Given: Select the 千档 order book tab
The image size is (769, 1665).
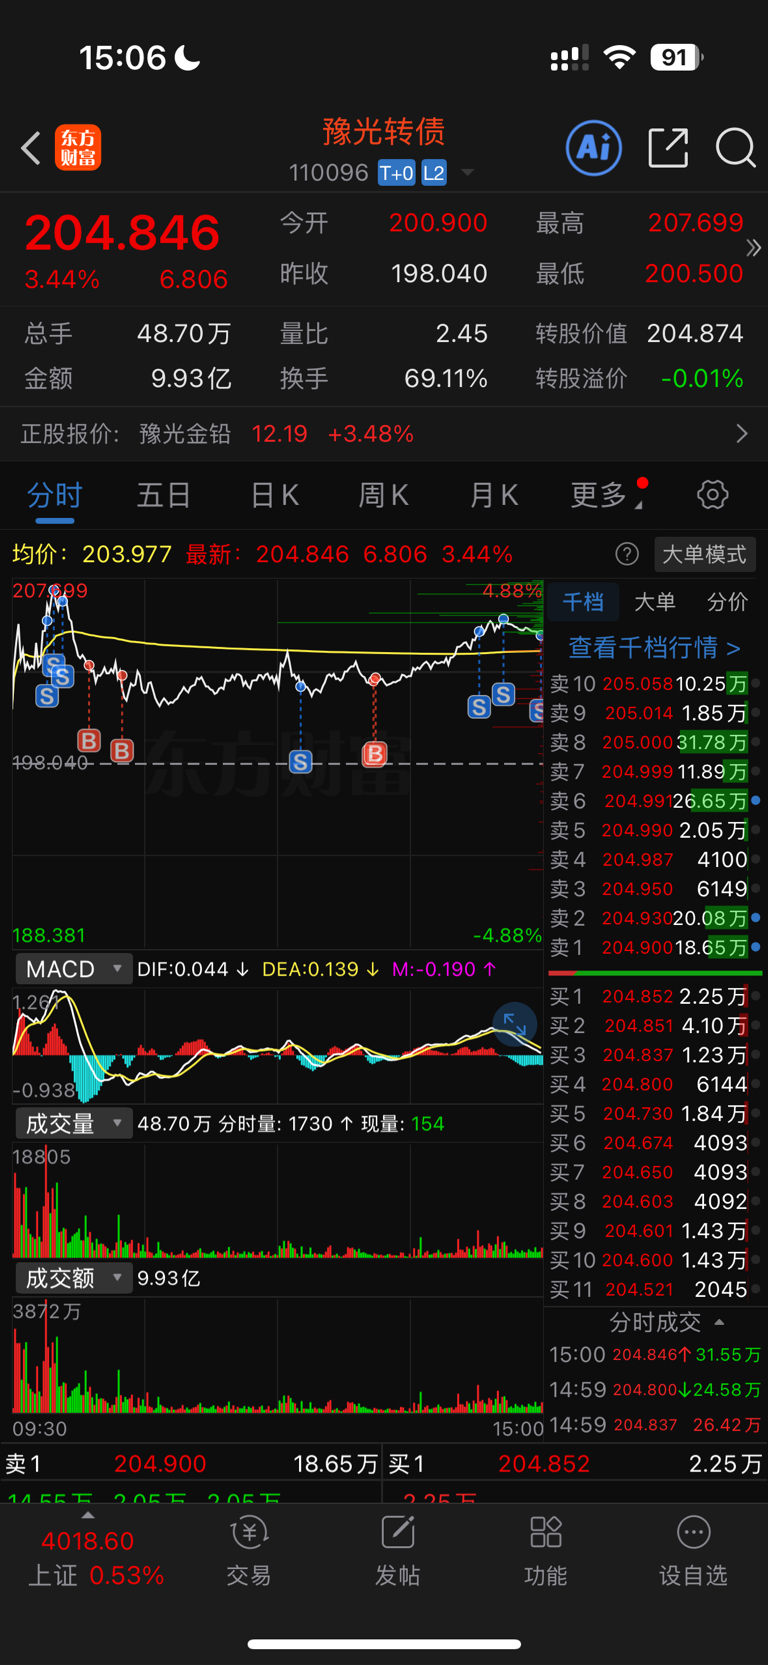Looking at the screenshot, I should (583, 601).
